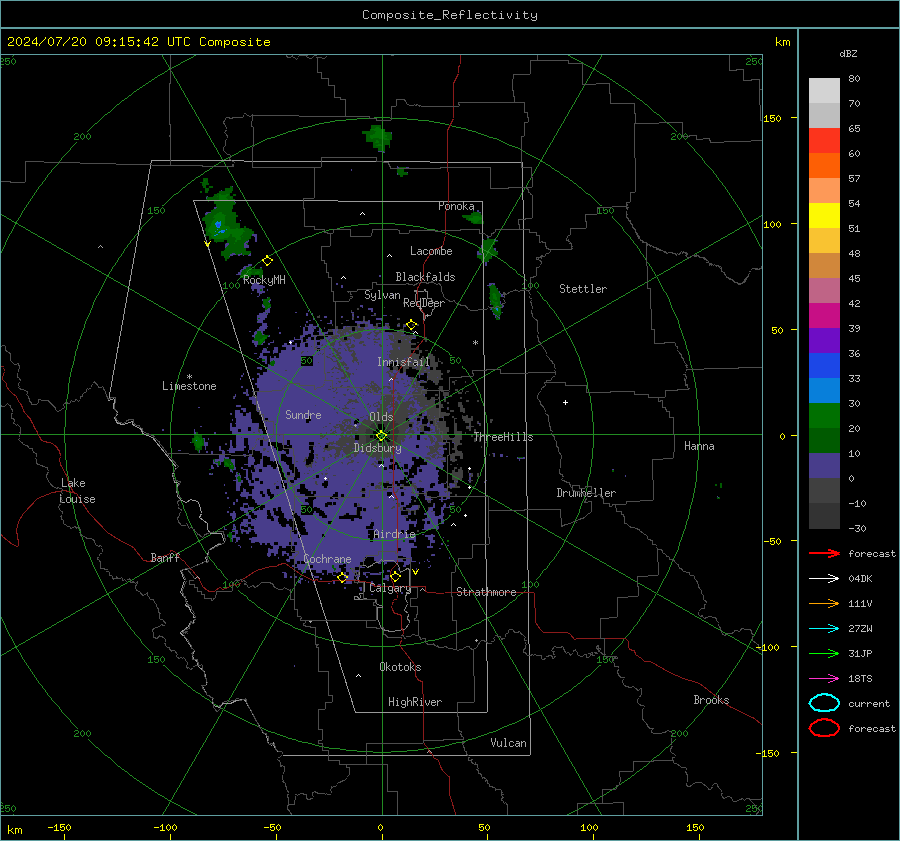Screen dimensions: 900x841
Task: Click the dBZ legend heading
Action: click(x=848, y=54)
